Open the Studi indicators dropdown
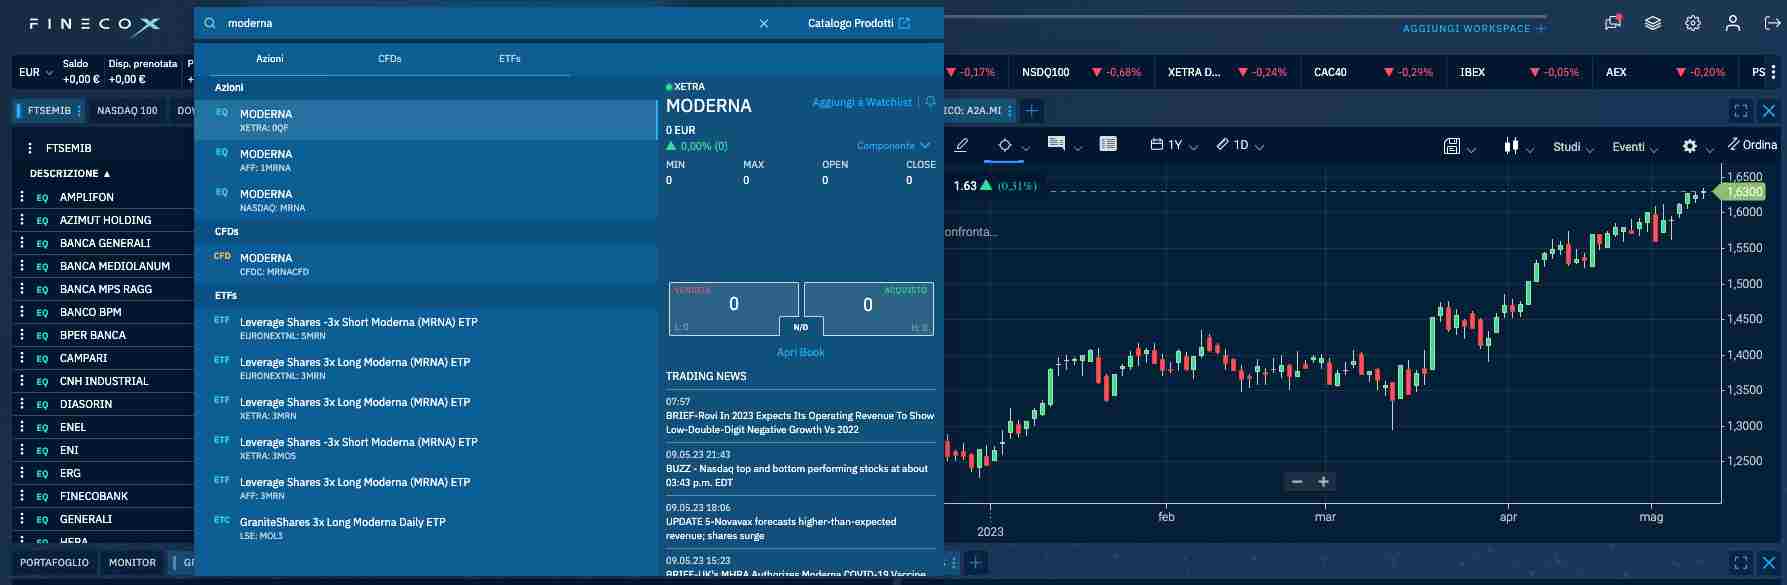Viewport: 1787px width, 585px height. click(x=1572, y=146)
